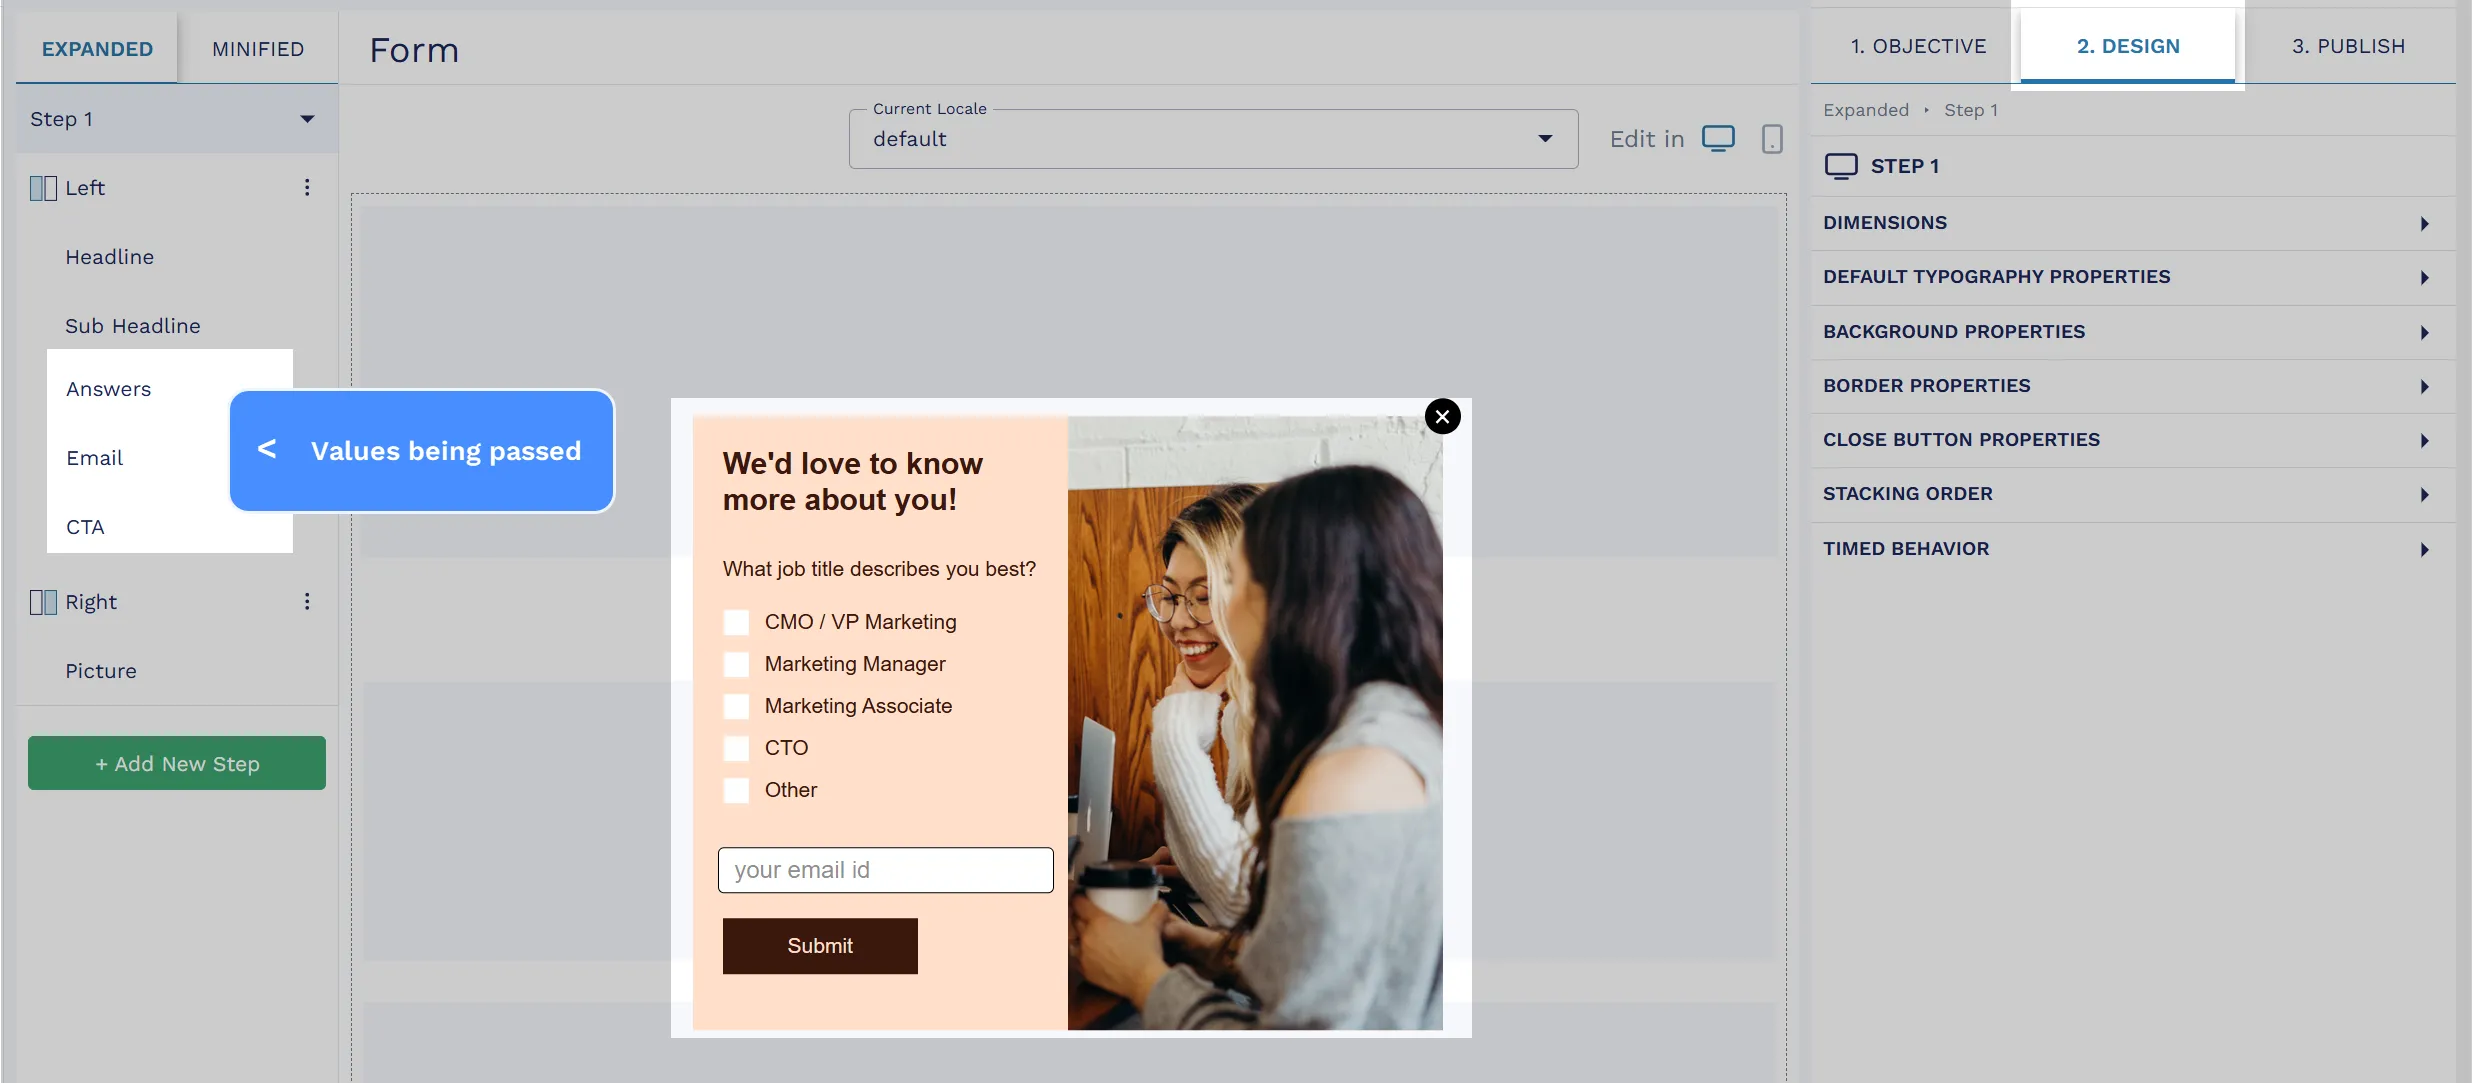Switch to the 1. Objective tab
Image resolution: width=2472 pixels, height=1083 pixels.
1919,44
